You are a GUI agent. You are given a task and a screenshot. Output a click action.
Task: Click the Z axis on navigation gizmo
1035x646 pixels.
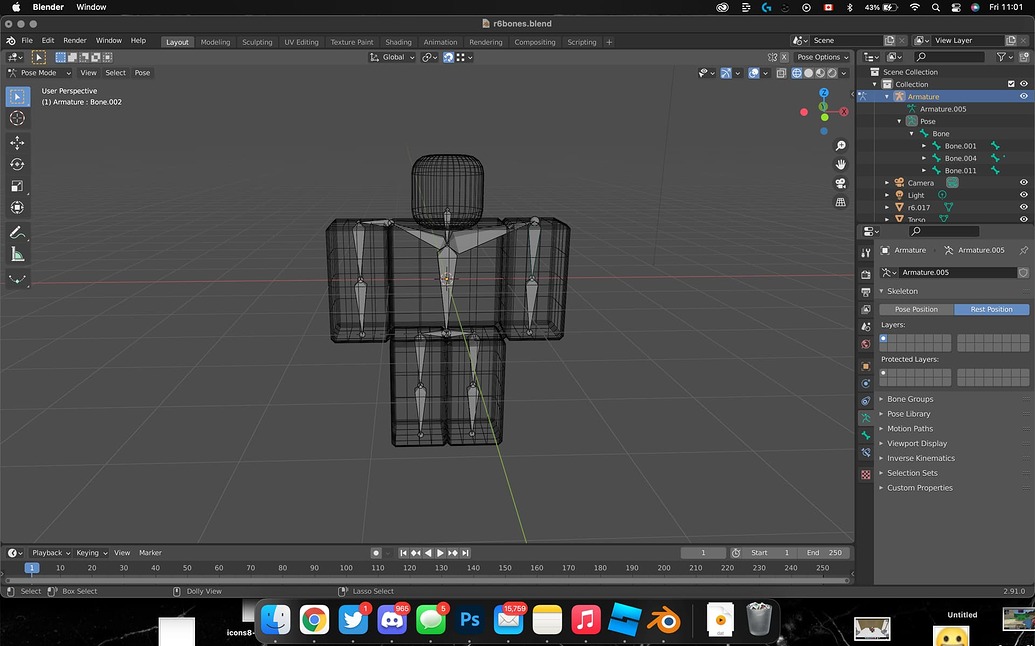click(824, 93)
